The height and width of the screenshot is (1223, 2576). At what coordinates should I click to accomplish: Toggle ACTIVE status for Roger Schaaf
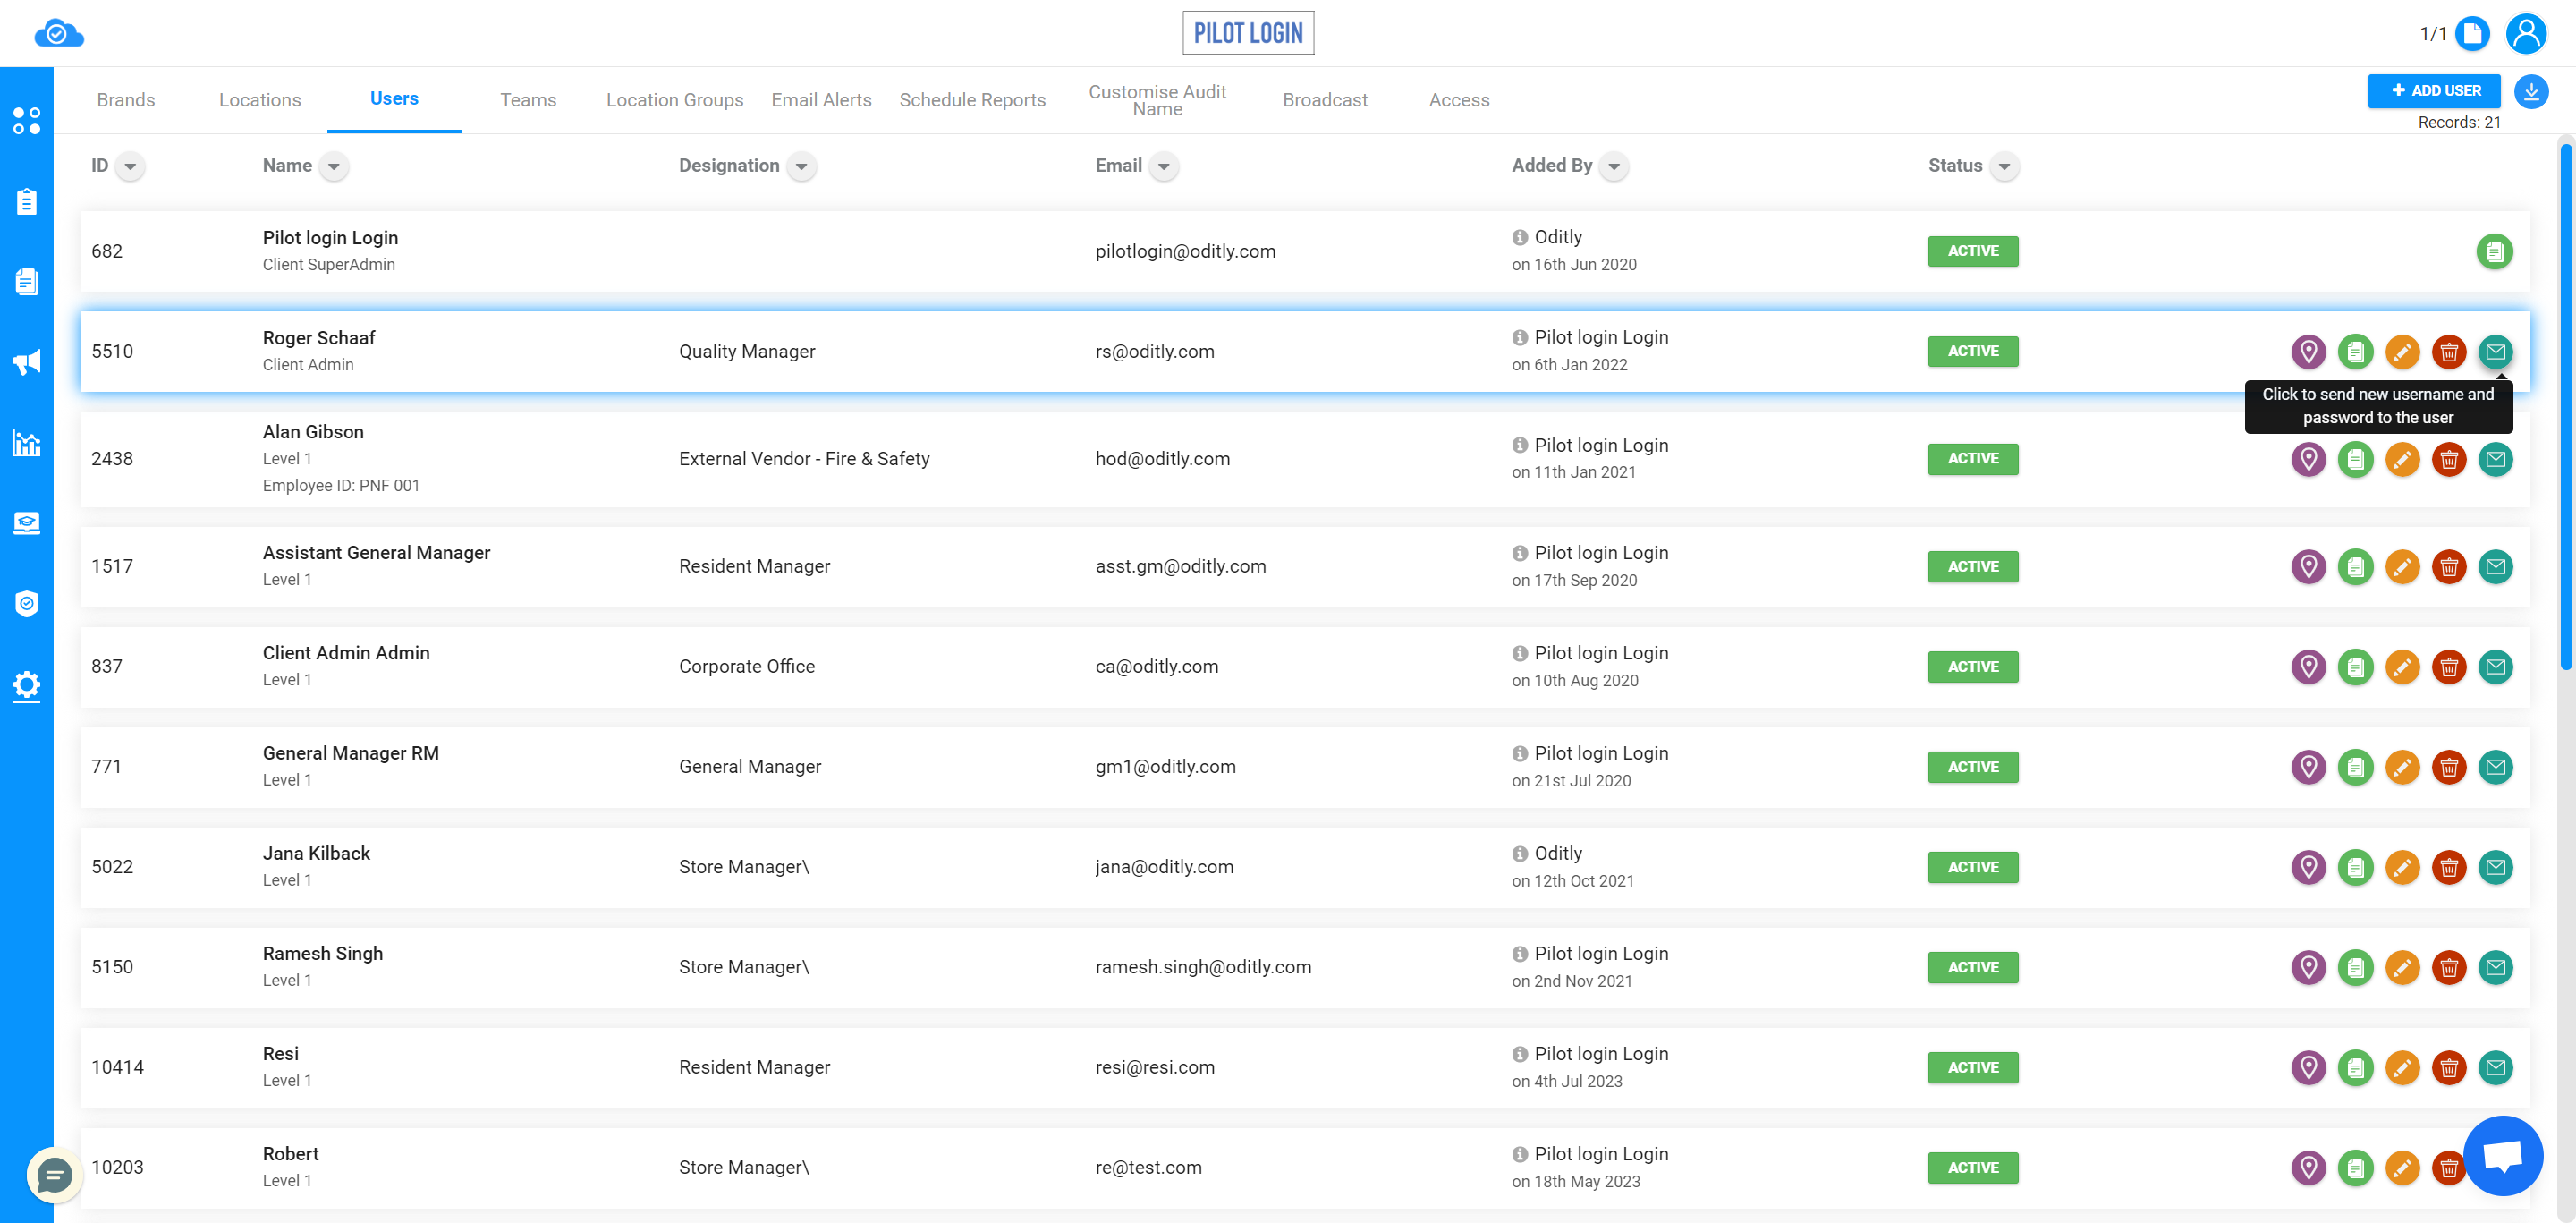[1972, 351]
